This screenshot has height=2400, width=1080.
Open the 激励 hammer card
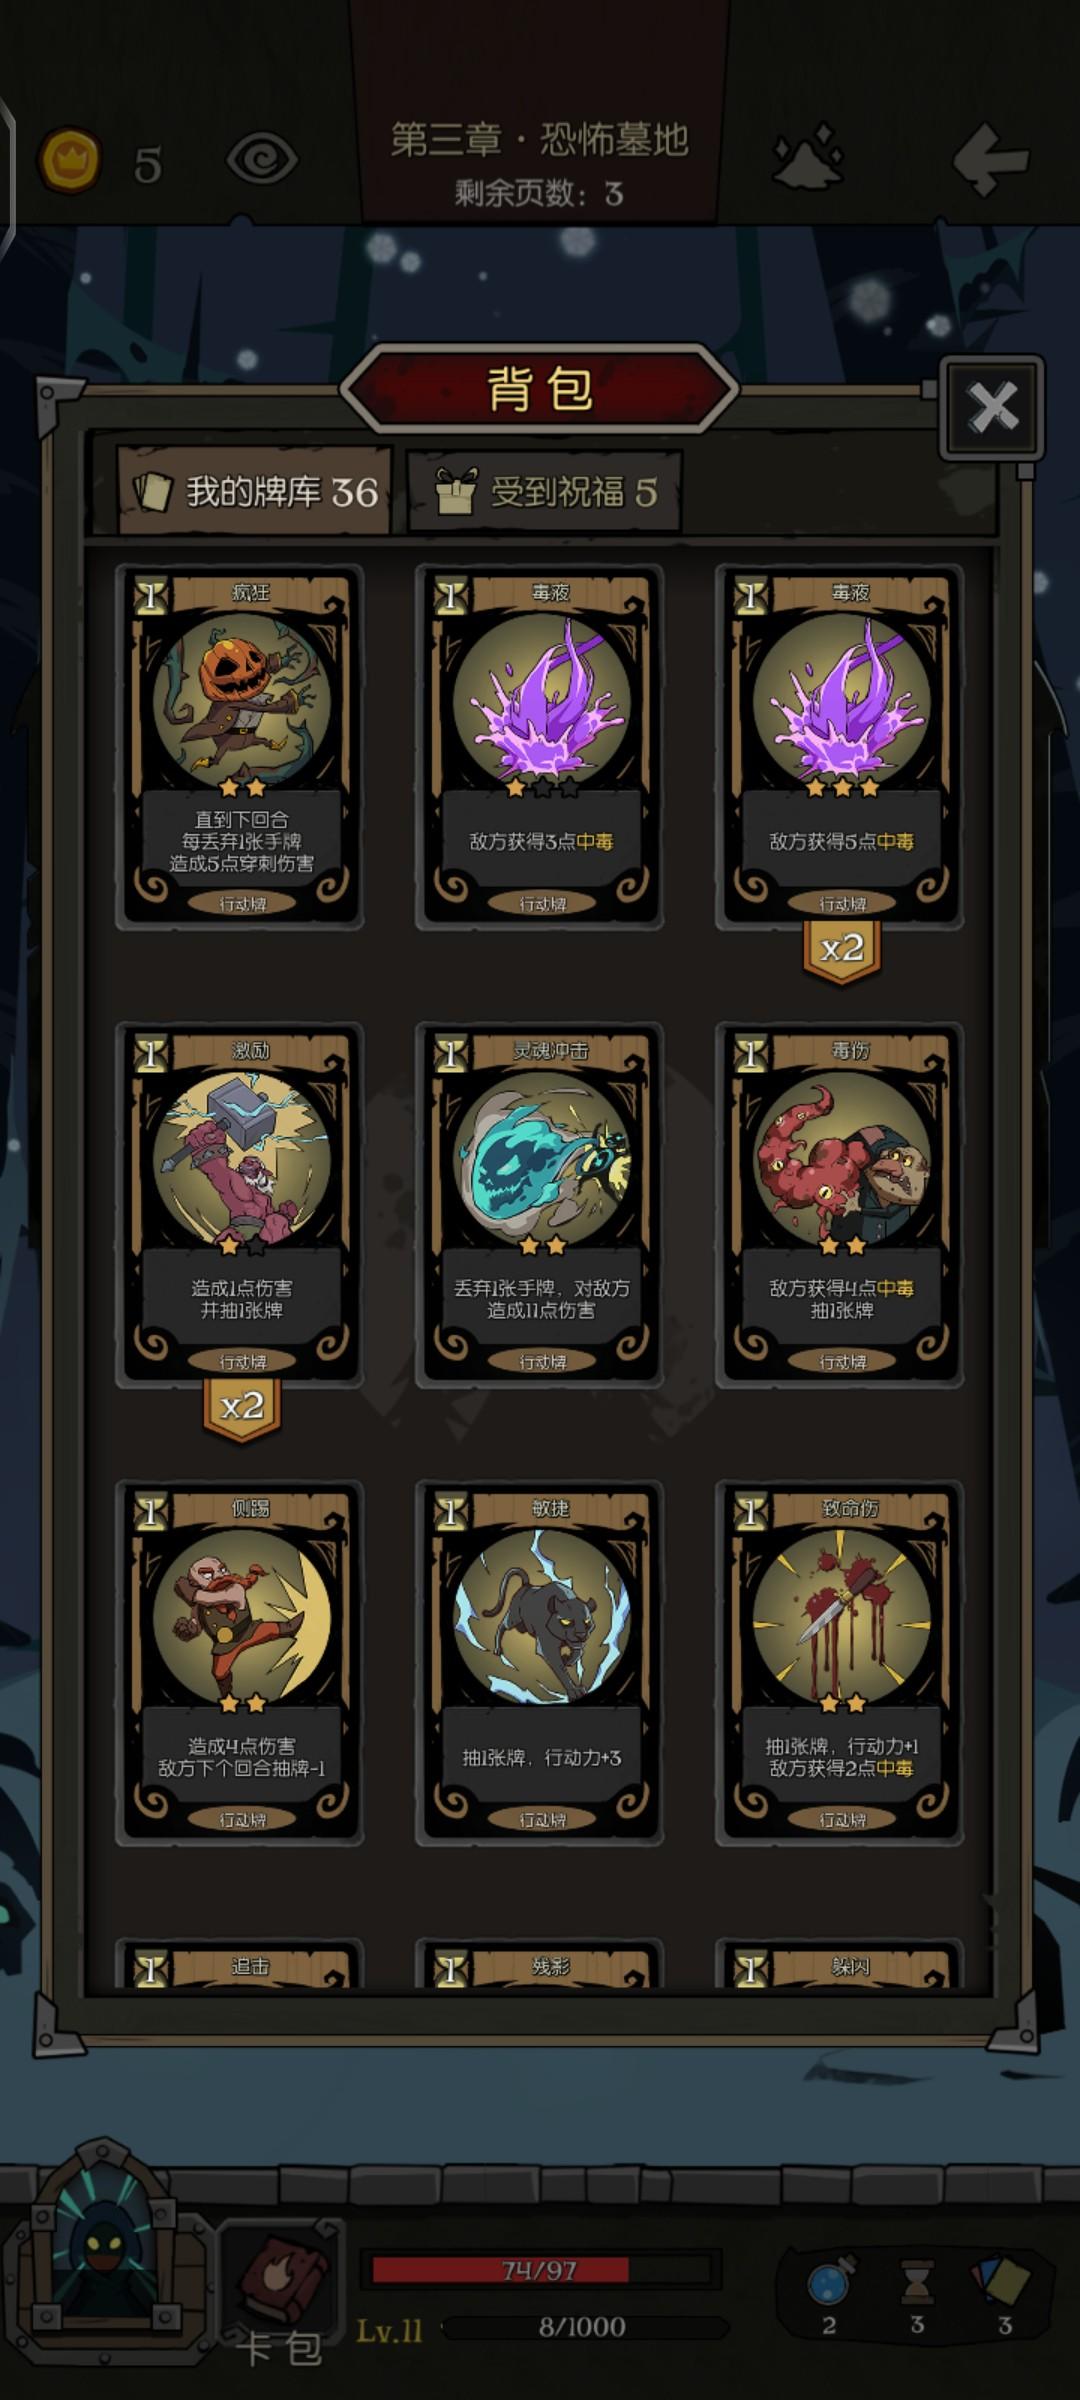coord(240,1205)
